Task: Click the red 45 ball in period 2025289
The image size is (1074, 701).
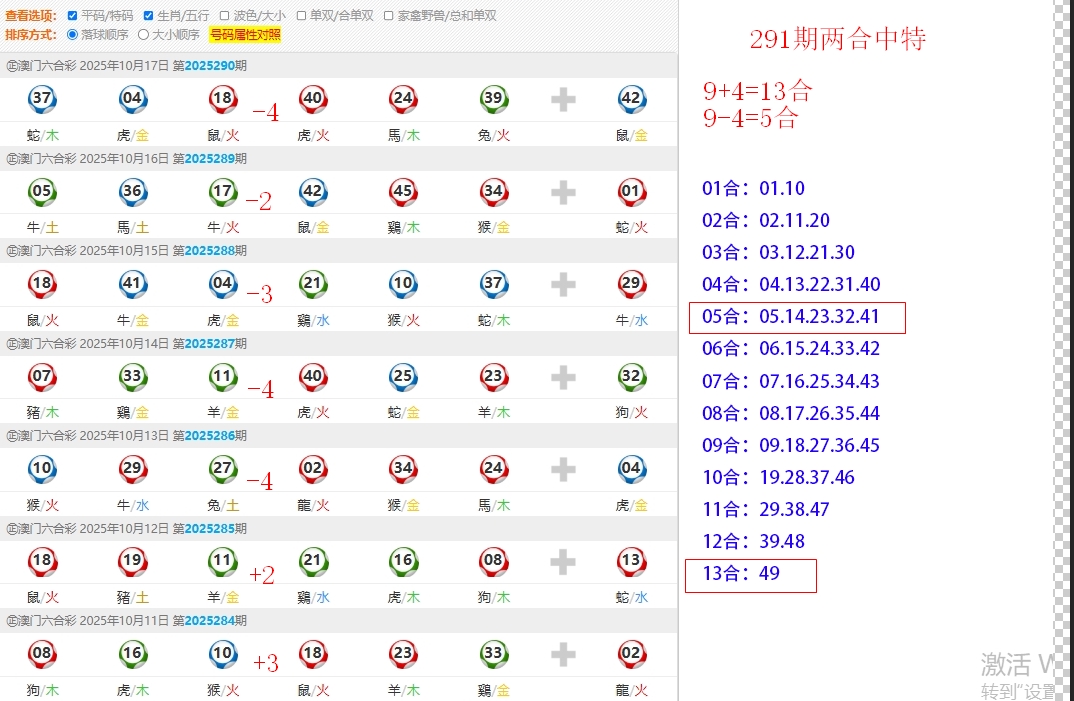Action: point(403,192)
